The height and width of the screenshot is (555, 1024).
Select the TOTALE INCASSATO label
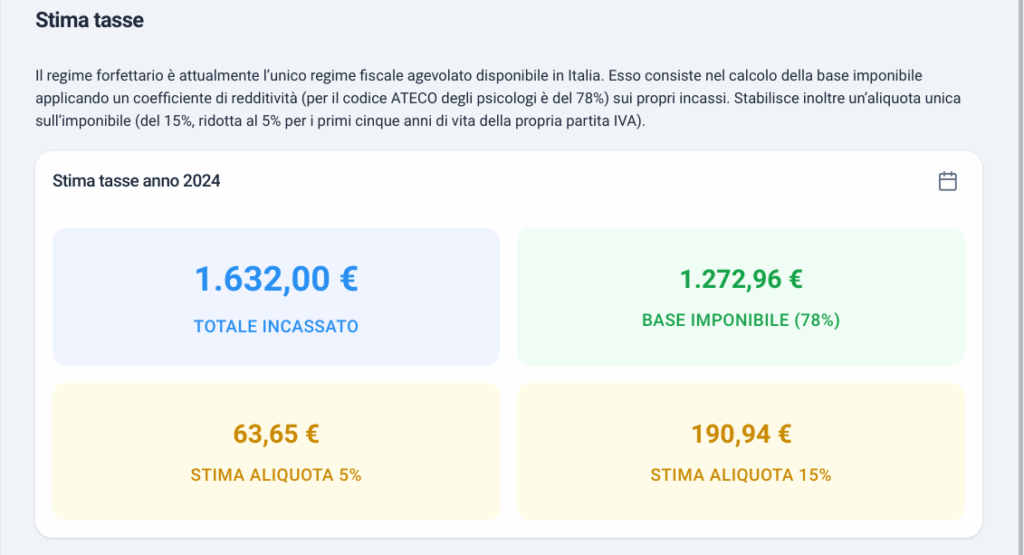[276, 326]
